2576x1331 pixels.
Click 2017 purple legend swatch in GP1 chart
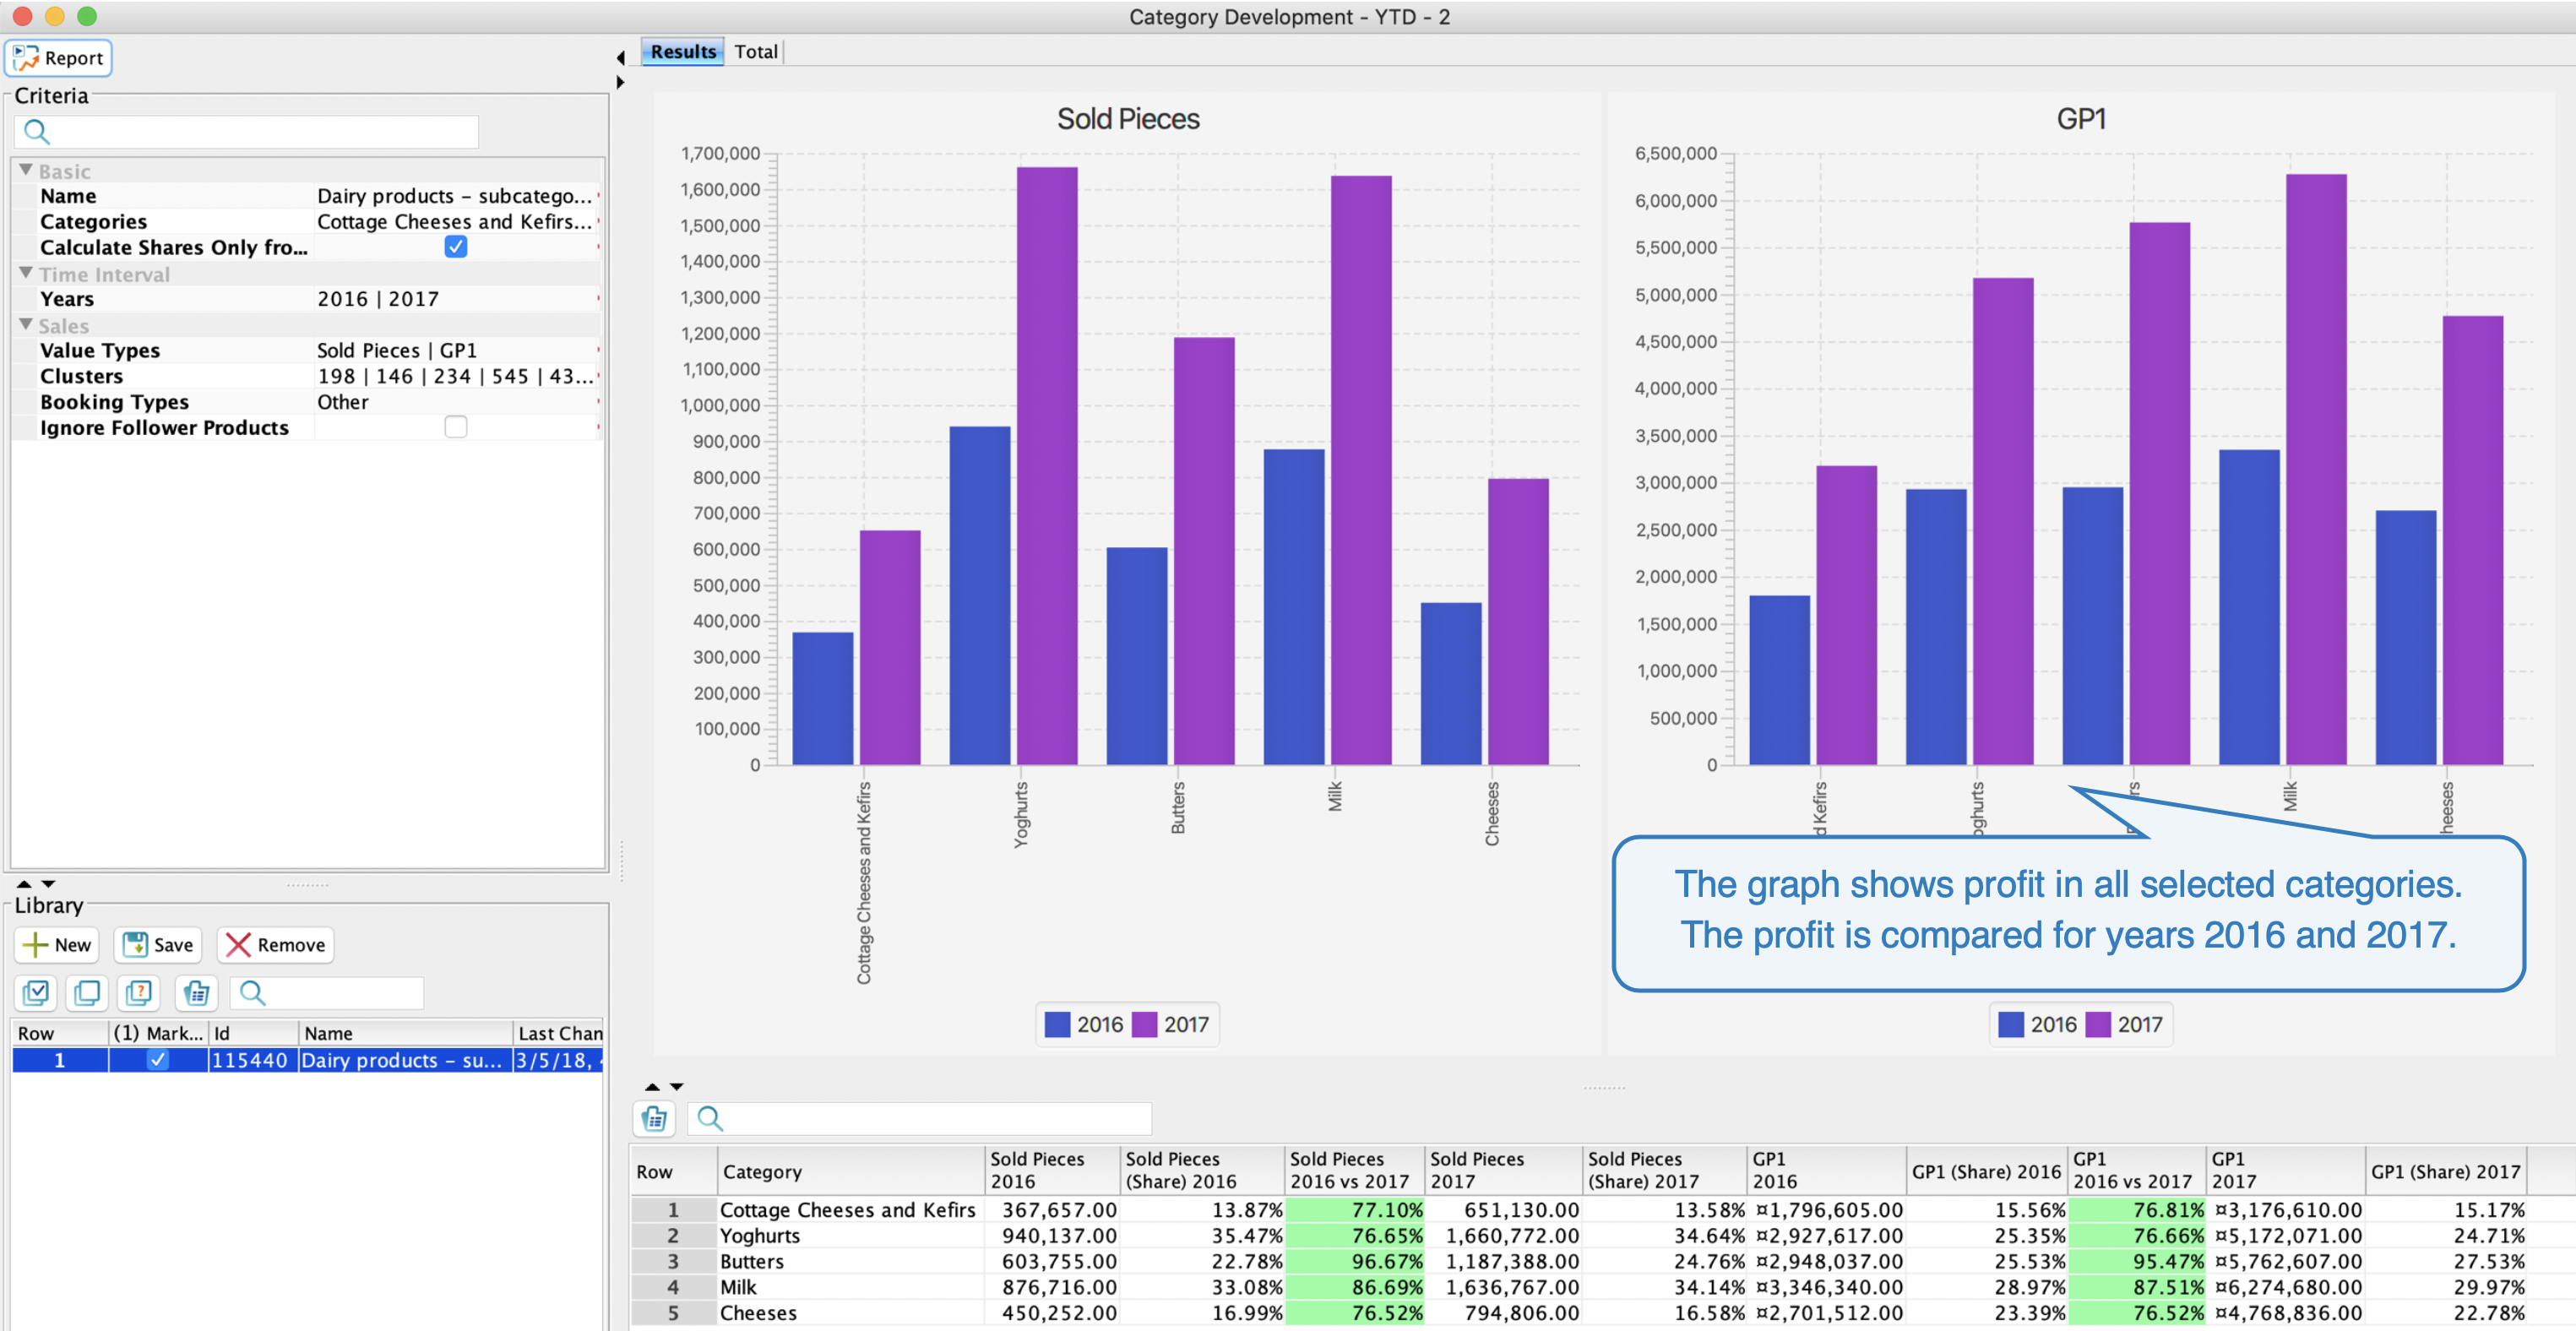(2098, 1024)
